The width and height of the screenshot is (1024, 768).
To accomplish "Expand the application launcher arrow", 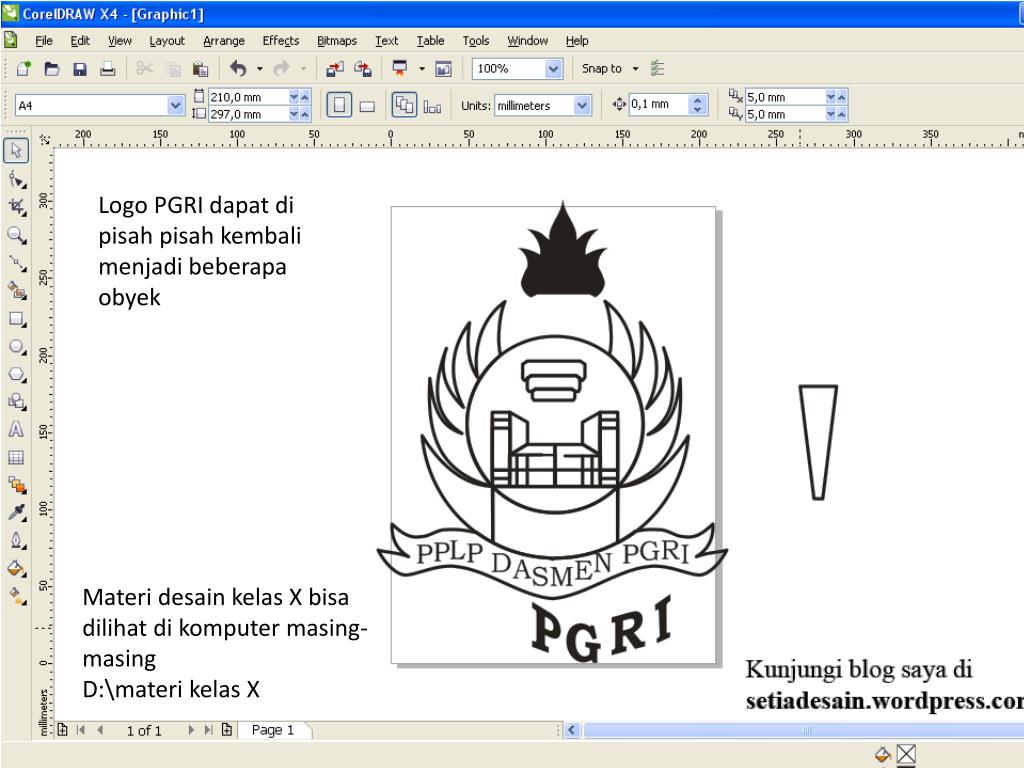I will tap(422, 69).
